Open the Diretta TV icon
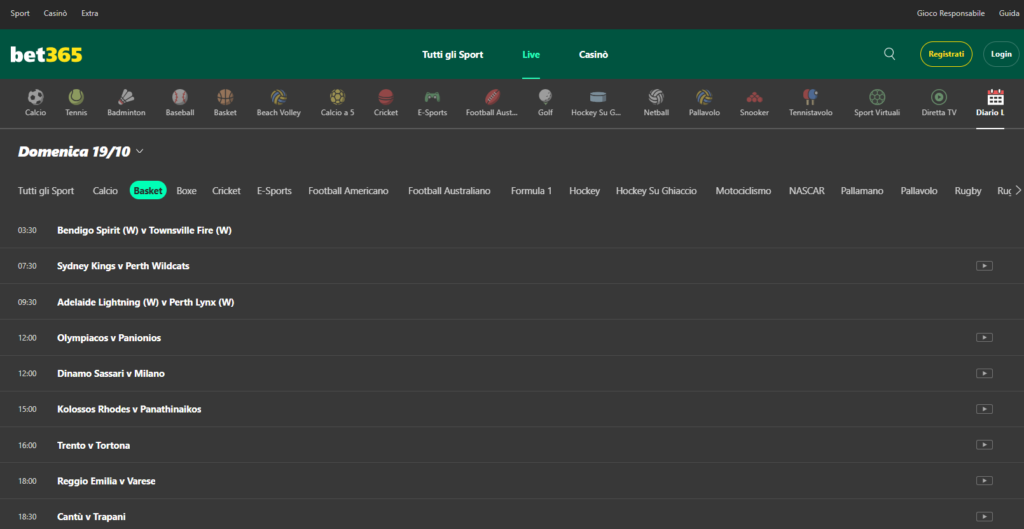This screenshot has width=1024, height=529. coord(939,97)
